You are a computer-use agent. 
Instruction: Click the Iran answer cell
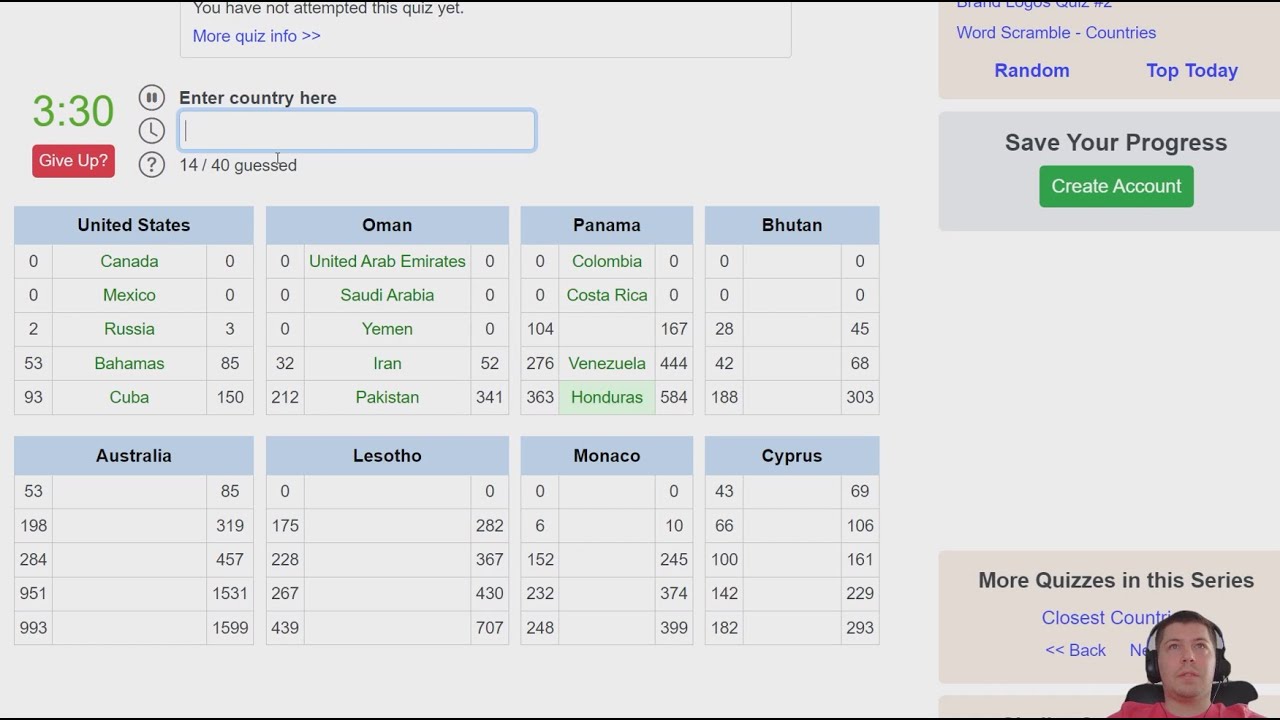pos(387,363)
